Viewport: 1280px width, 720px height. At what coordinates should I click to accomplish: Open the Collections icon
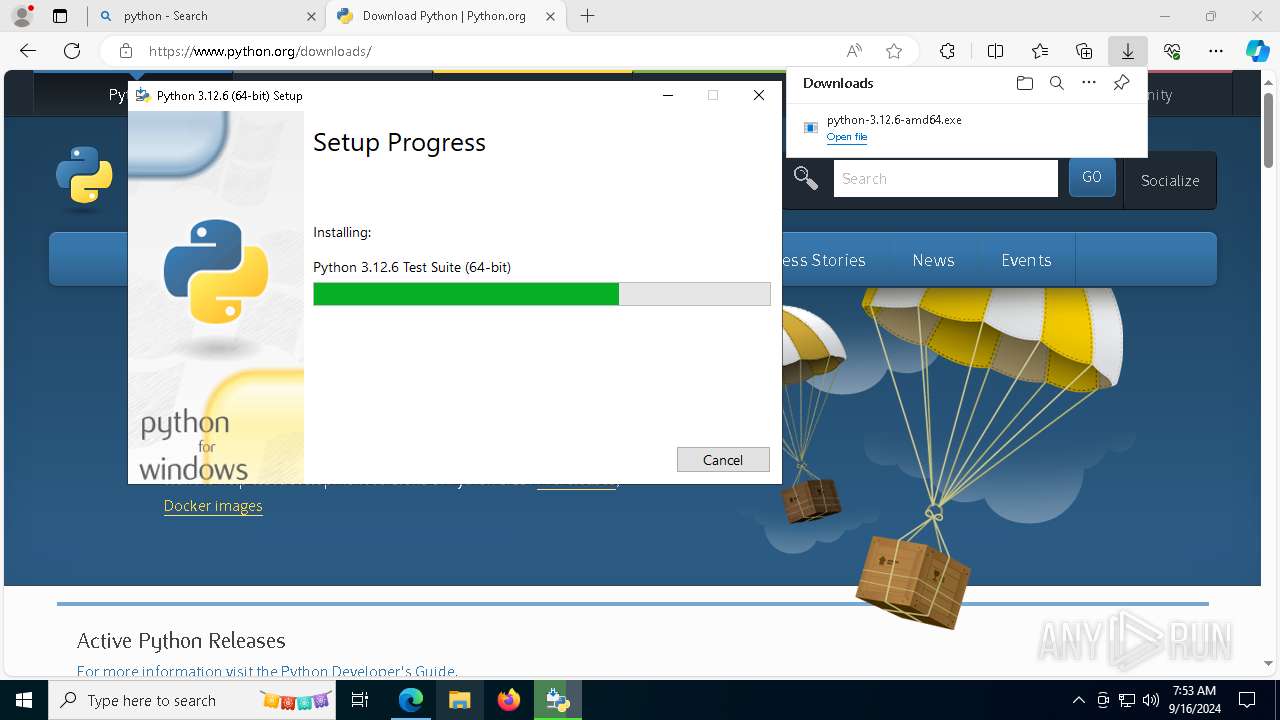click(1084, 51)
